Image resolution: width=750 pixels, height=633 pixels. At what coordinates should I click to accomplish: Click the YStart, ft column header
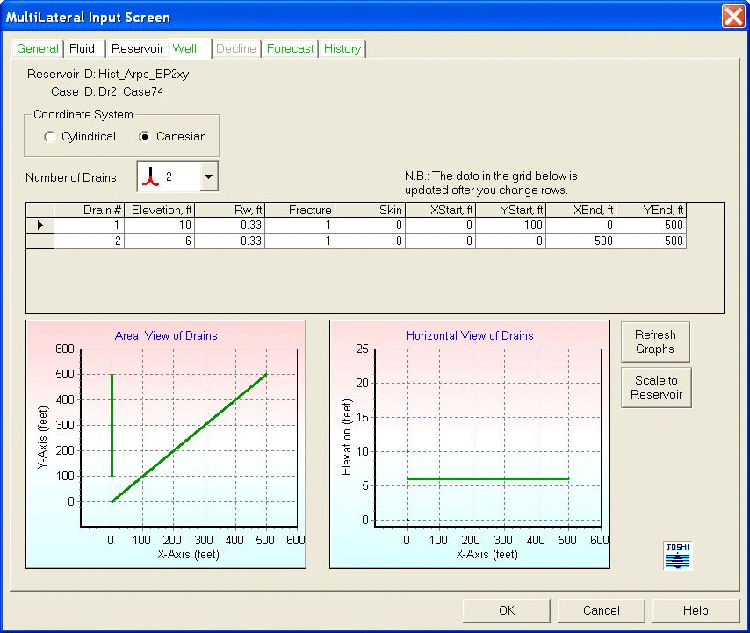click(511, 210)
